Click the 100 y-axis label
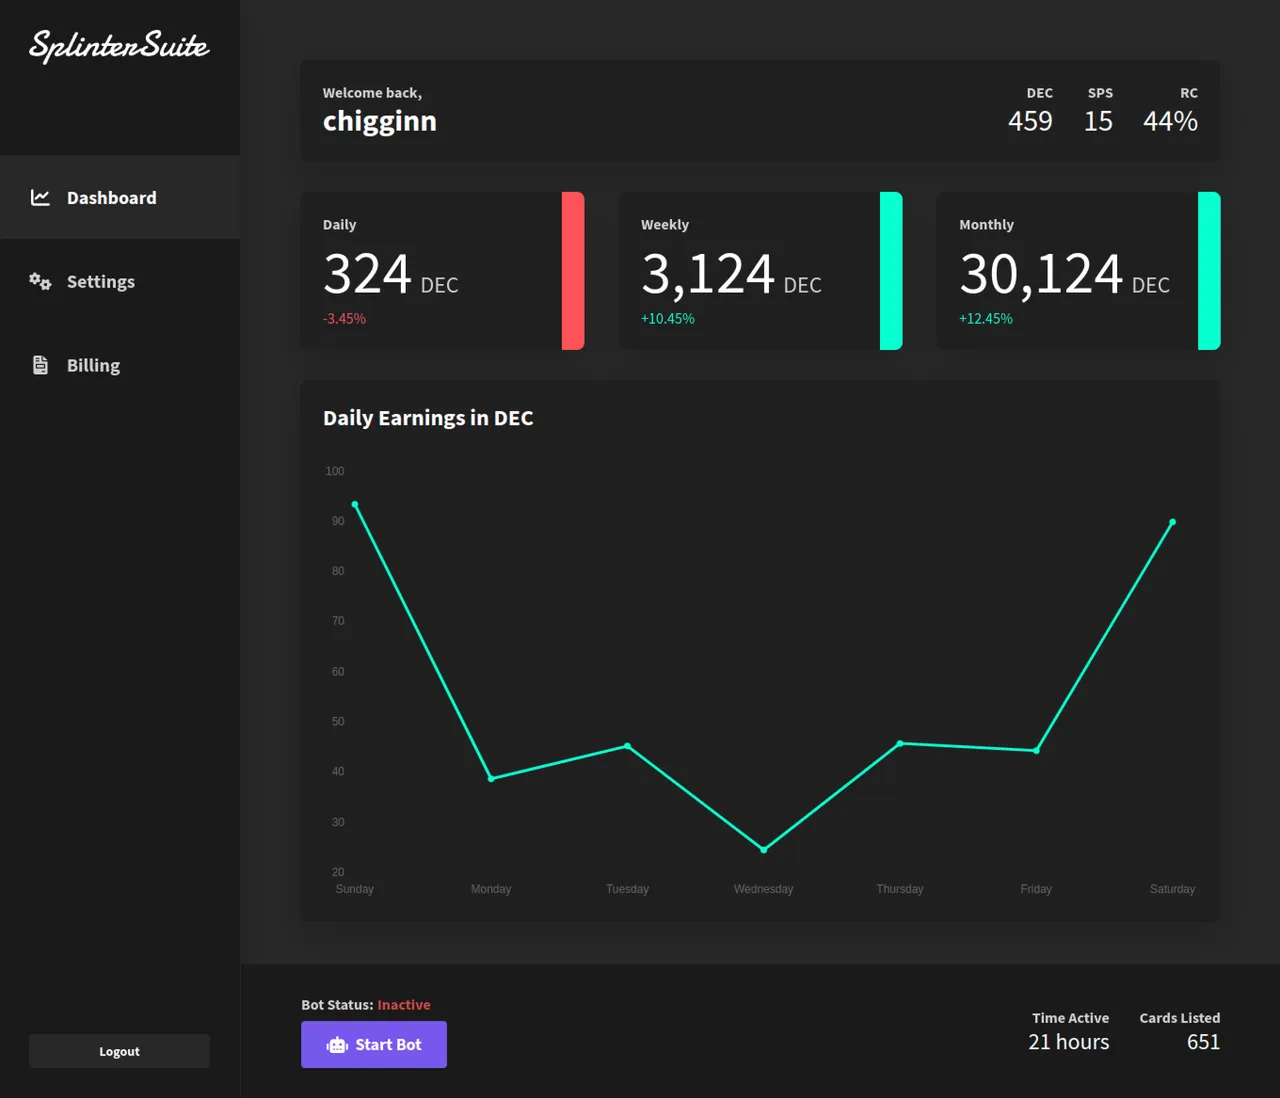 [334, 471]
